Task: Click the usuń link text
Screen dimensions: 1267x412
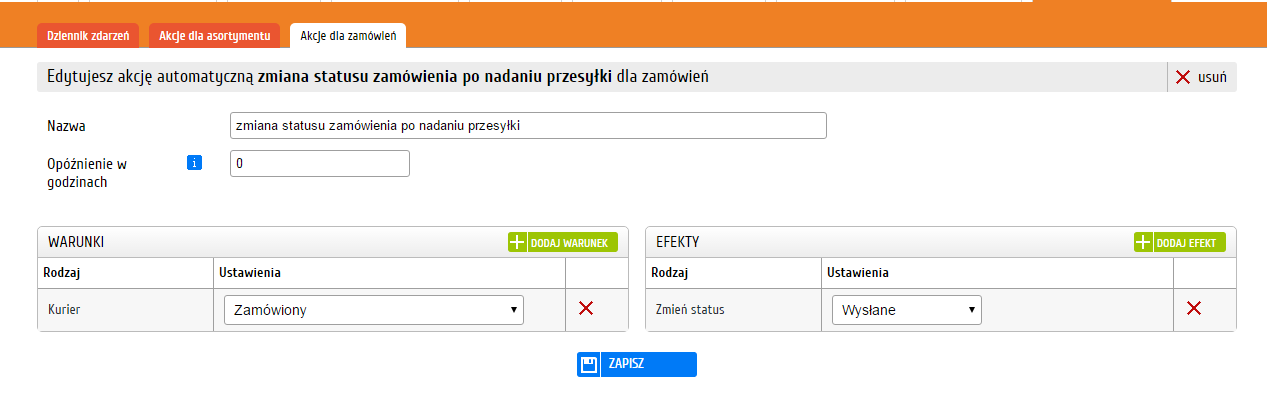Action: tap(1212, 77)
